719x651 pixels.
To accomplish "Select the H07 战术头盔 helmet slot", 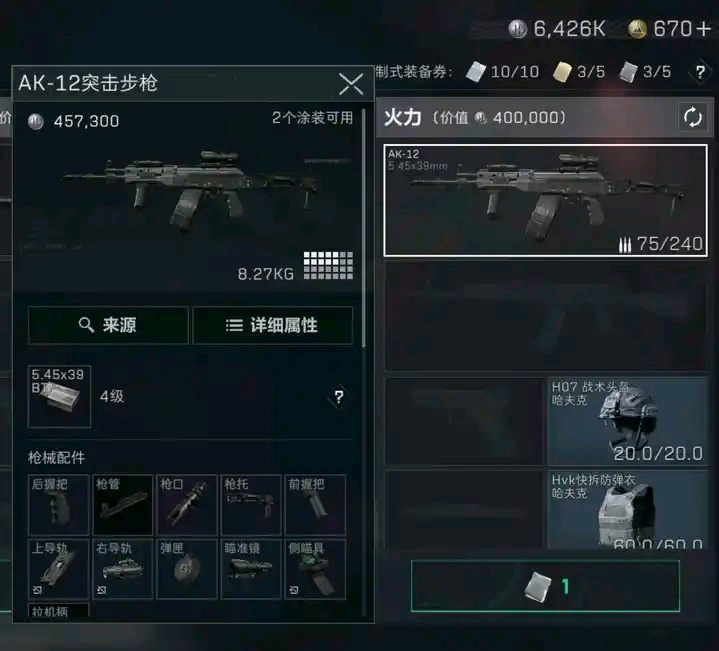I will click(x=628, y=421).
